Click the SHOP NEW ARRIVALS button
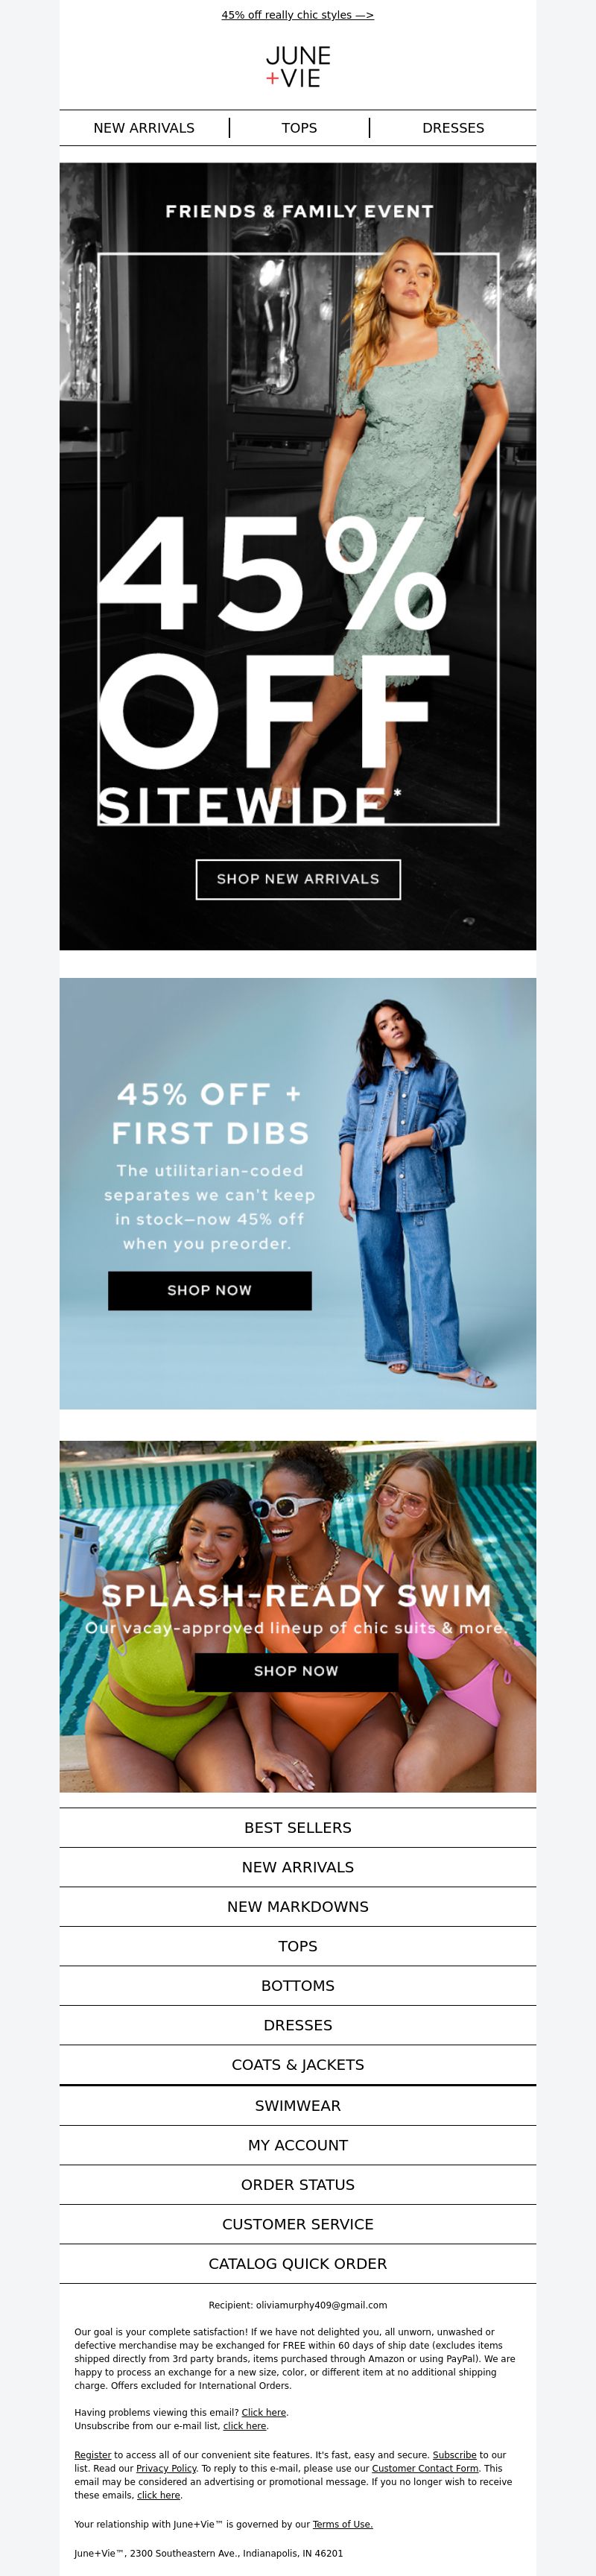596x2576 pixels. [x=298, y=879]
